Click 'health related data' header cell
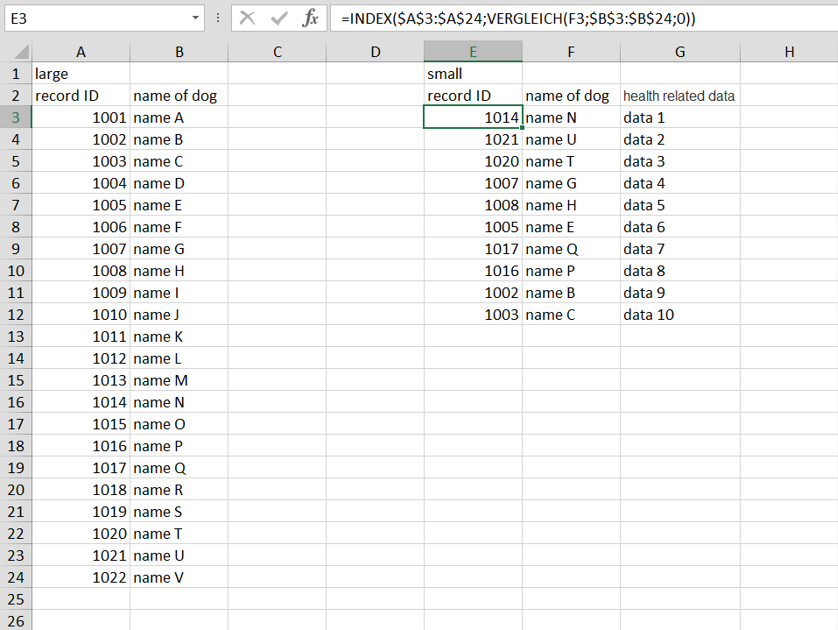Image resolution: width=838 pixels, height=630 pixels. (x=680, y=96)
